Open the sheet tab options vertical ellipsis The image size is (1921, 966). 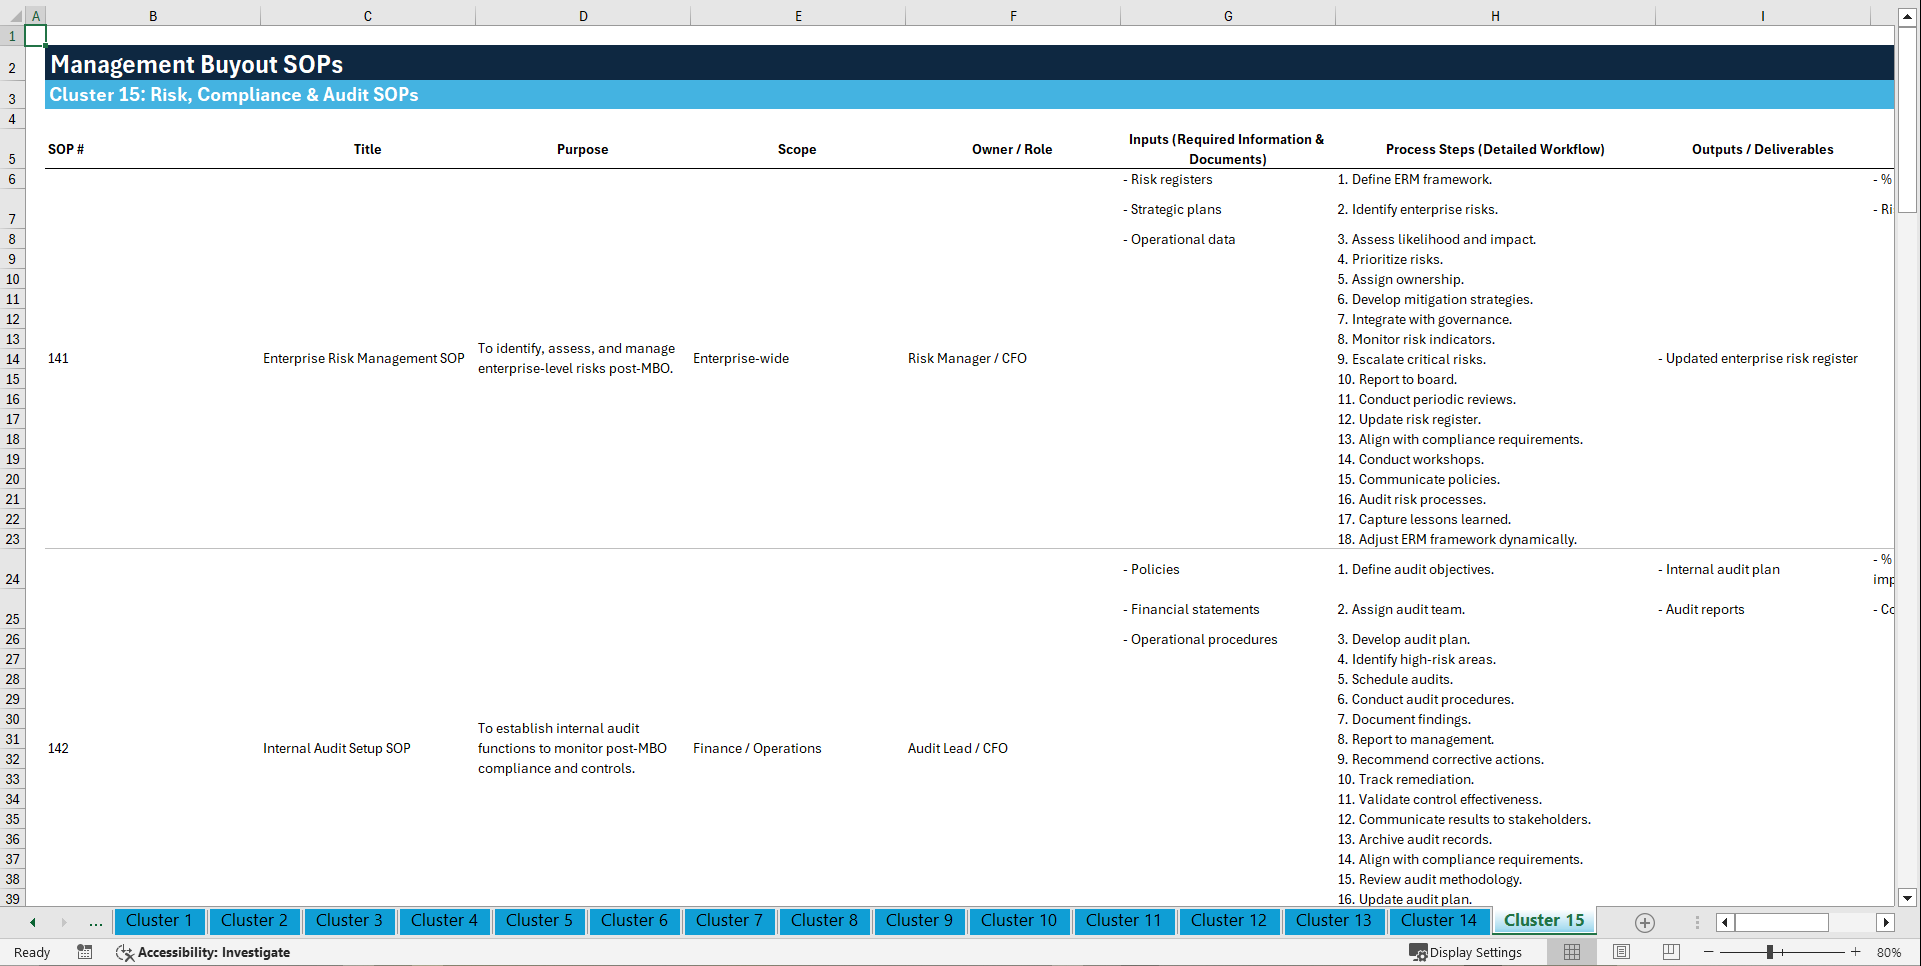tap(1697, 922)
